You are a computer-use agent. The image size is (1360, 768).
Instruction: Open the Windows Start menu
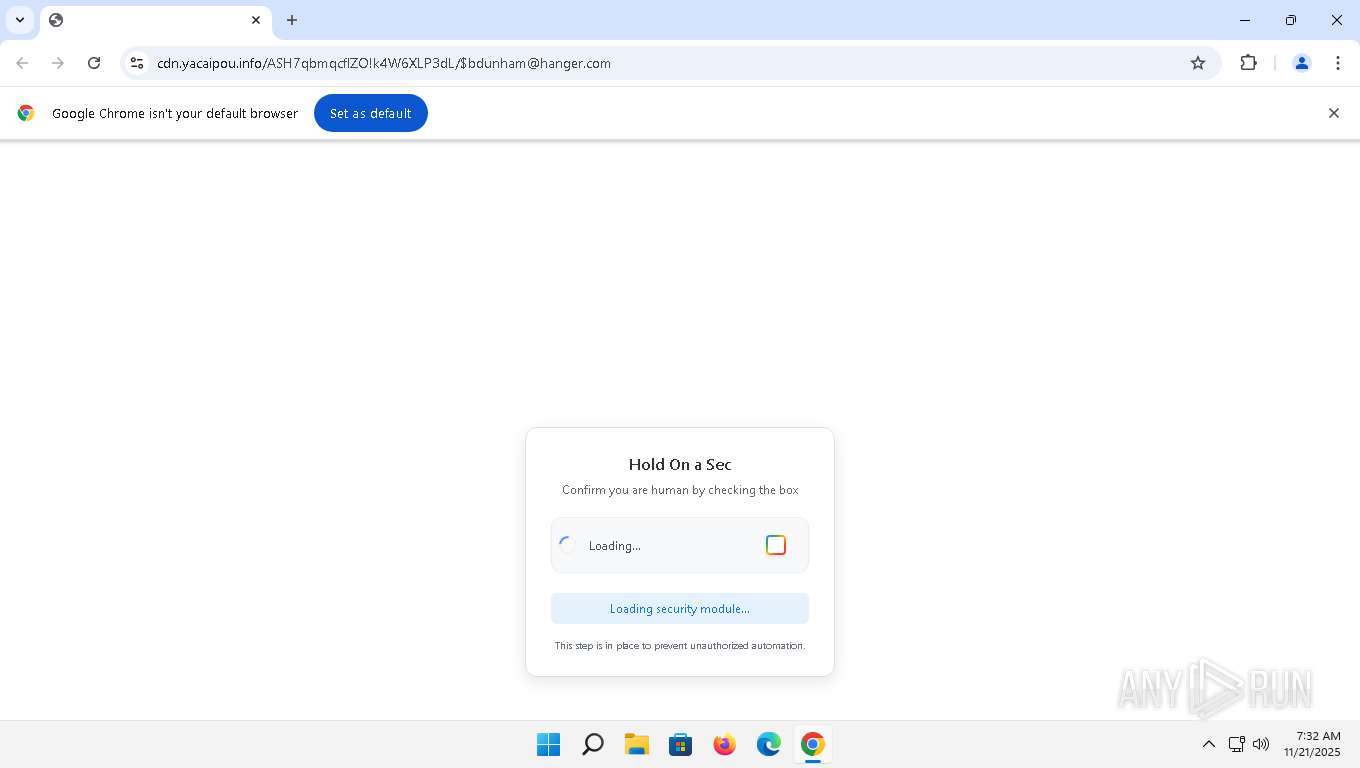549,744
